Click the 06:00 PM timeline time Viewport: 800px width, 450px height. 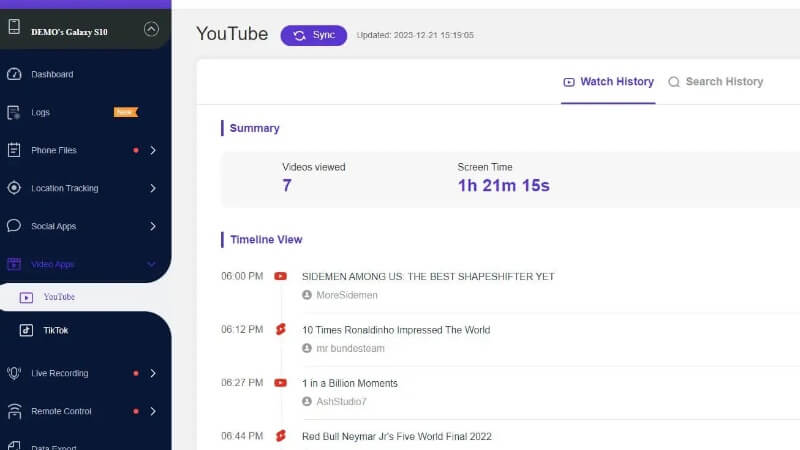[x=242, y=277]
